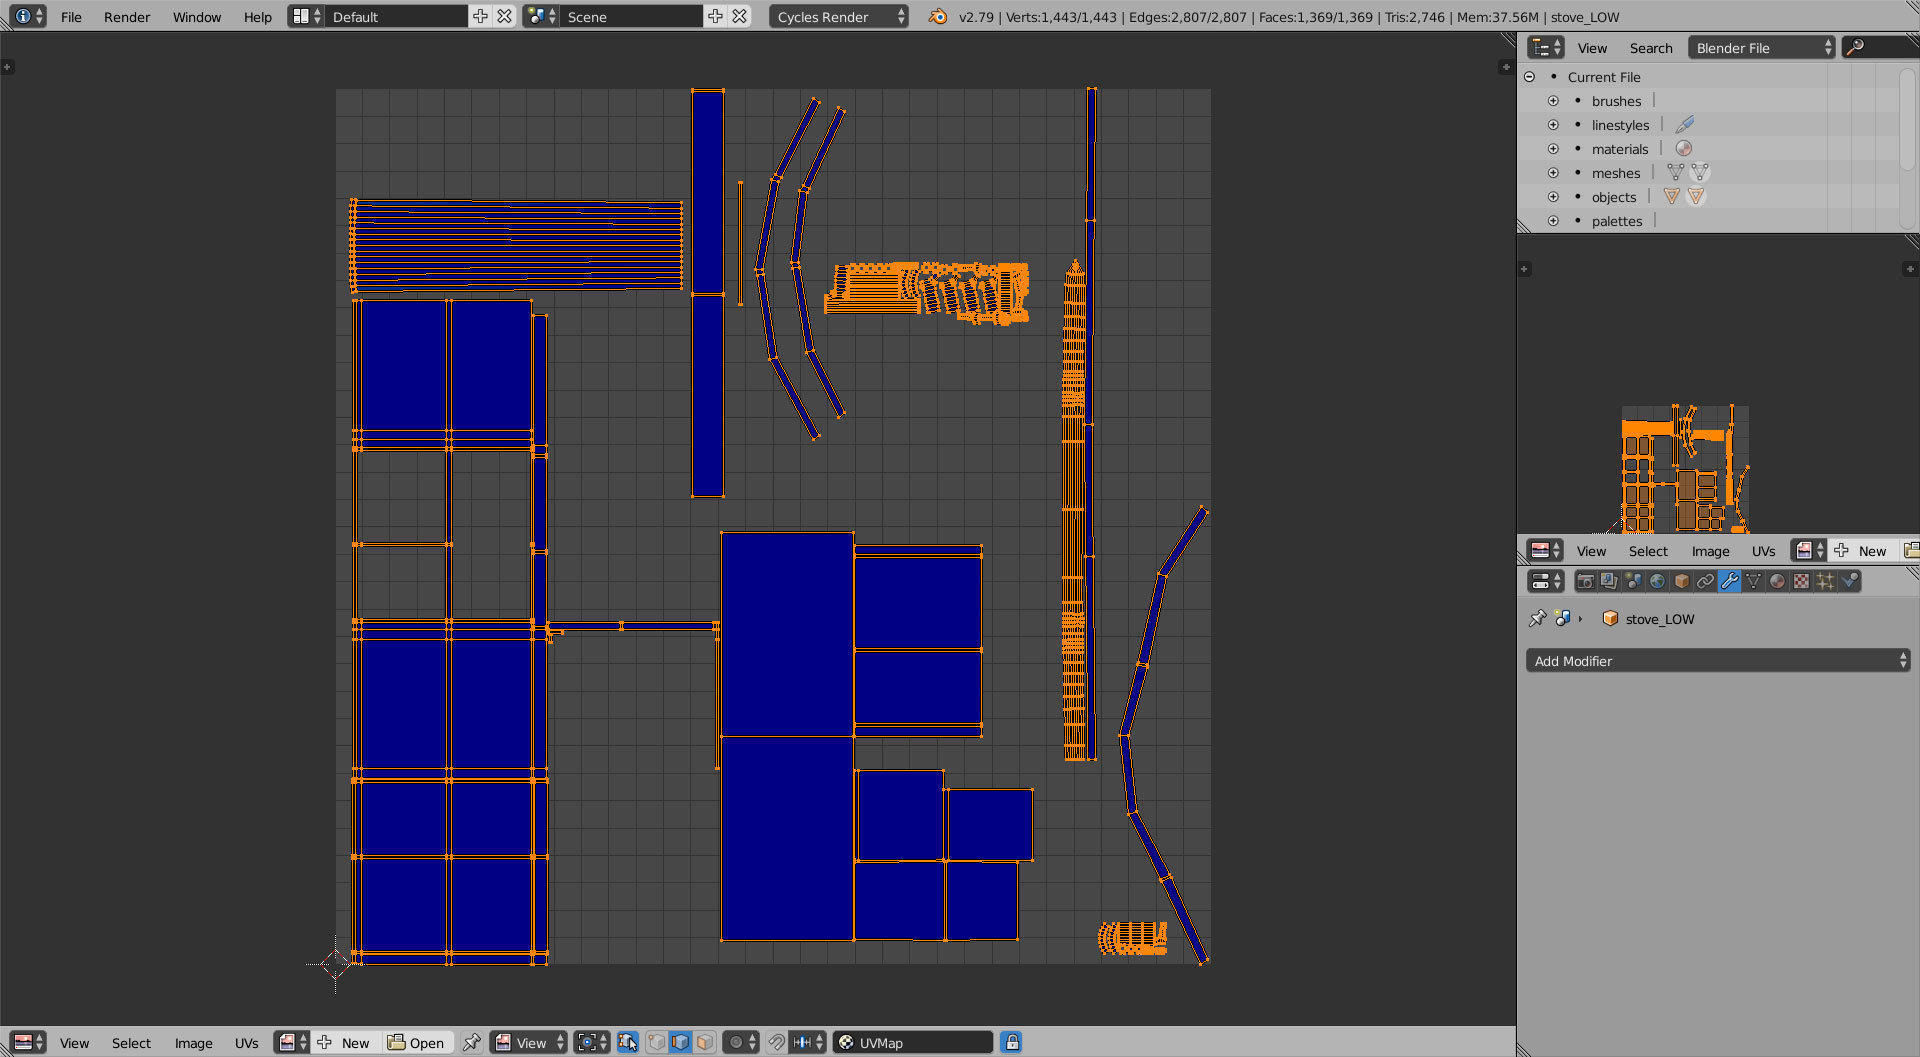
Task: Open the View mode dropdown in UV editor header
Action: coord(529,1043)
